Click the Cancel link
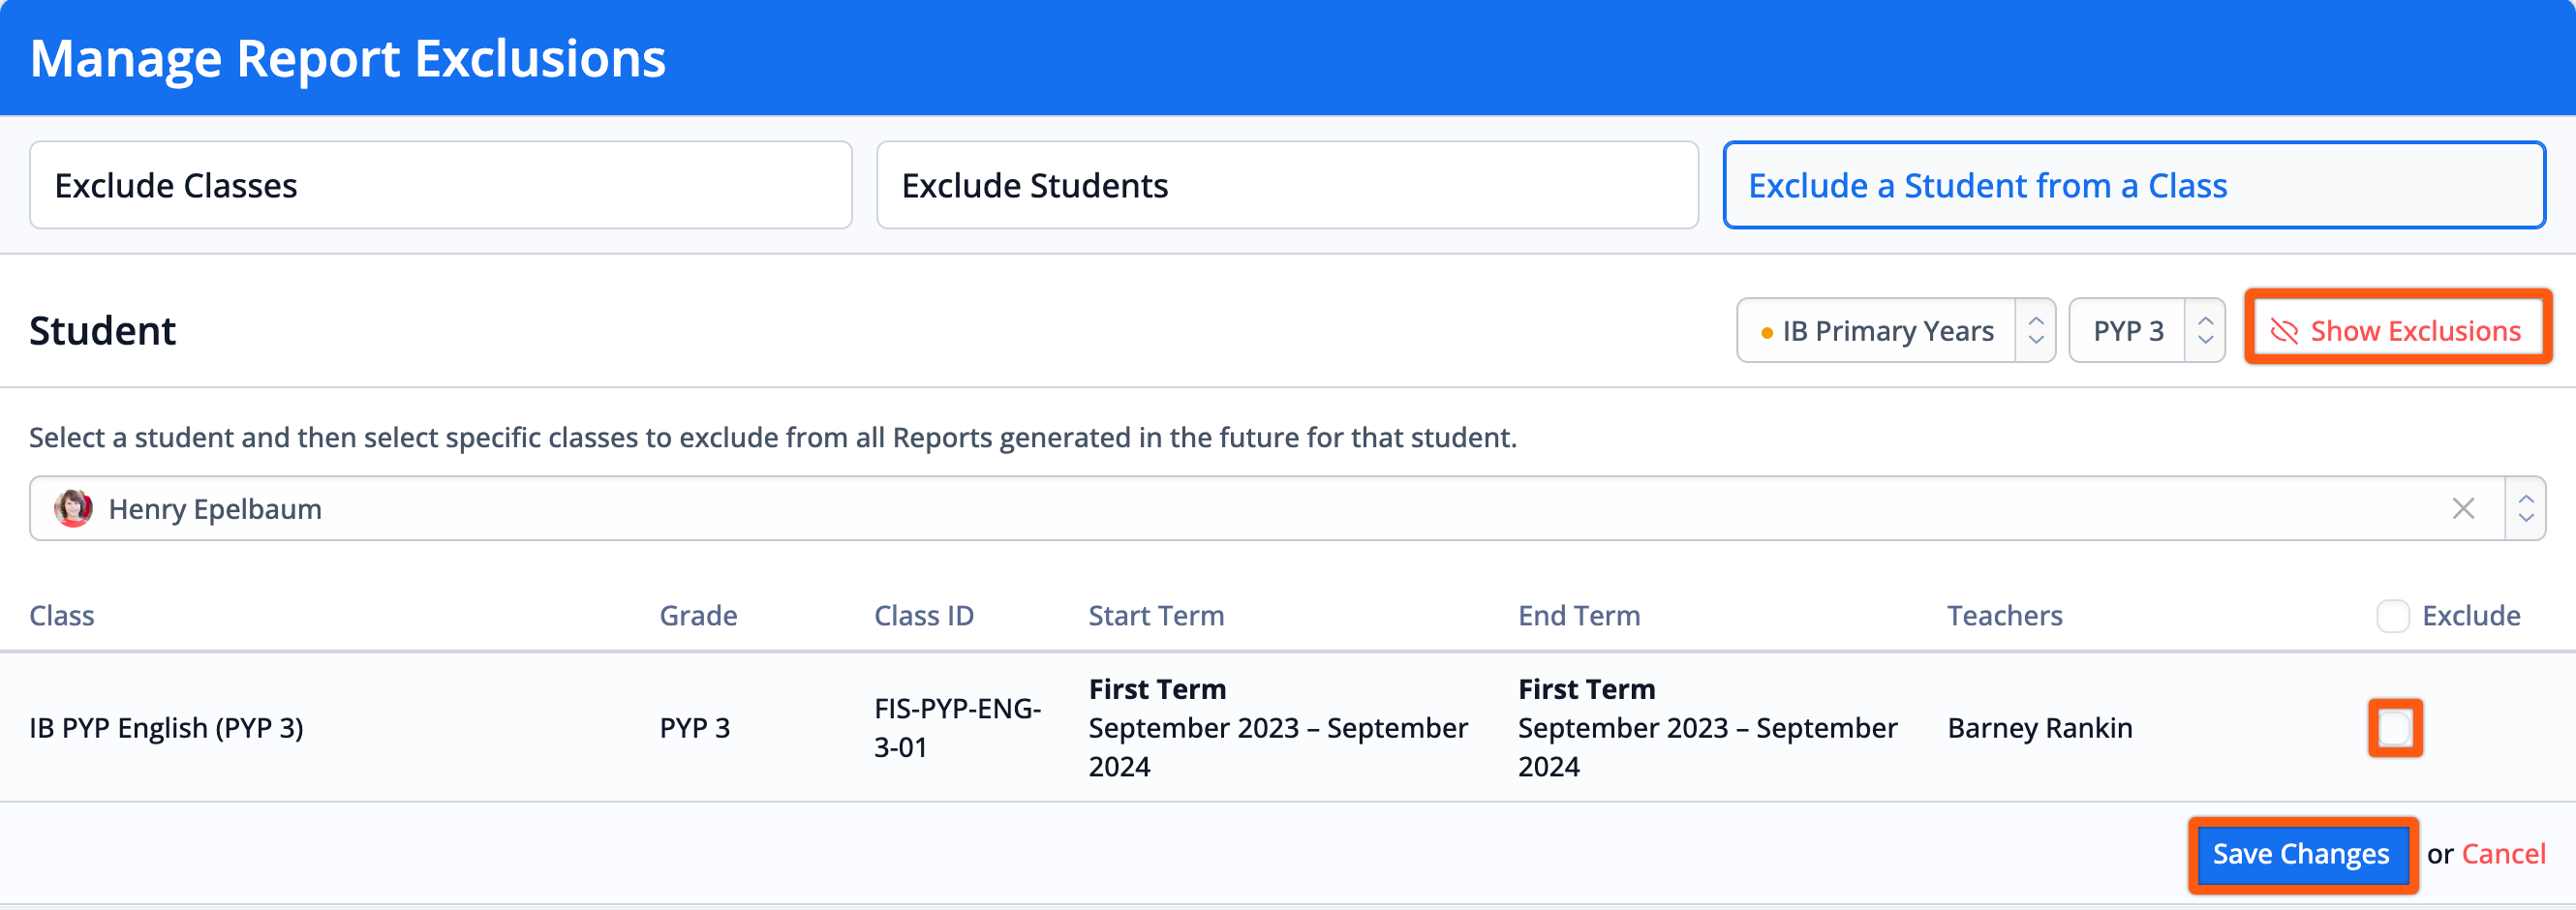 point(2504,855)
